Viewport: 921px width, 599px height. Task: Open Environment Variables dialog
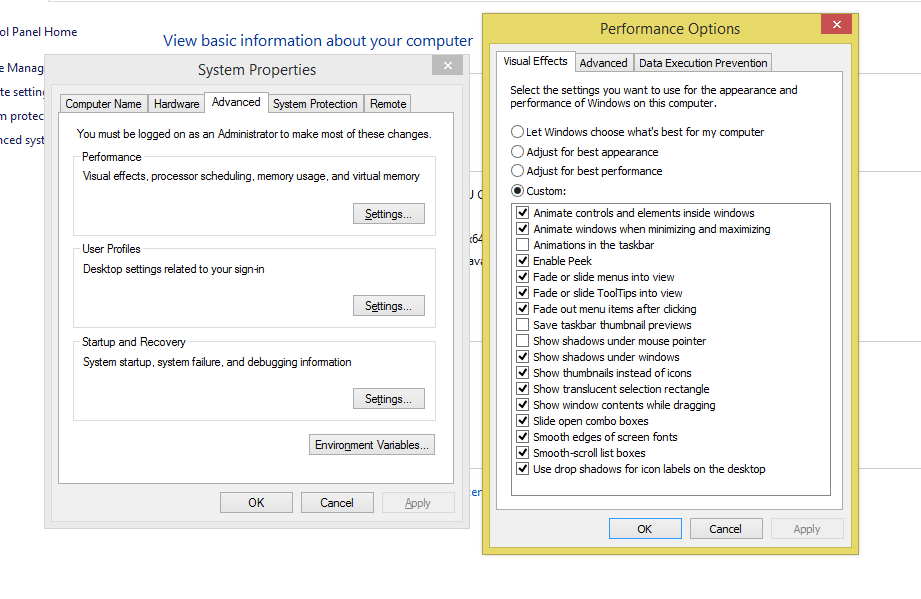click(372, 445)
